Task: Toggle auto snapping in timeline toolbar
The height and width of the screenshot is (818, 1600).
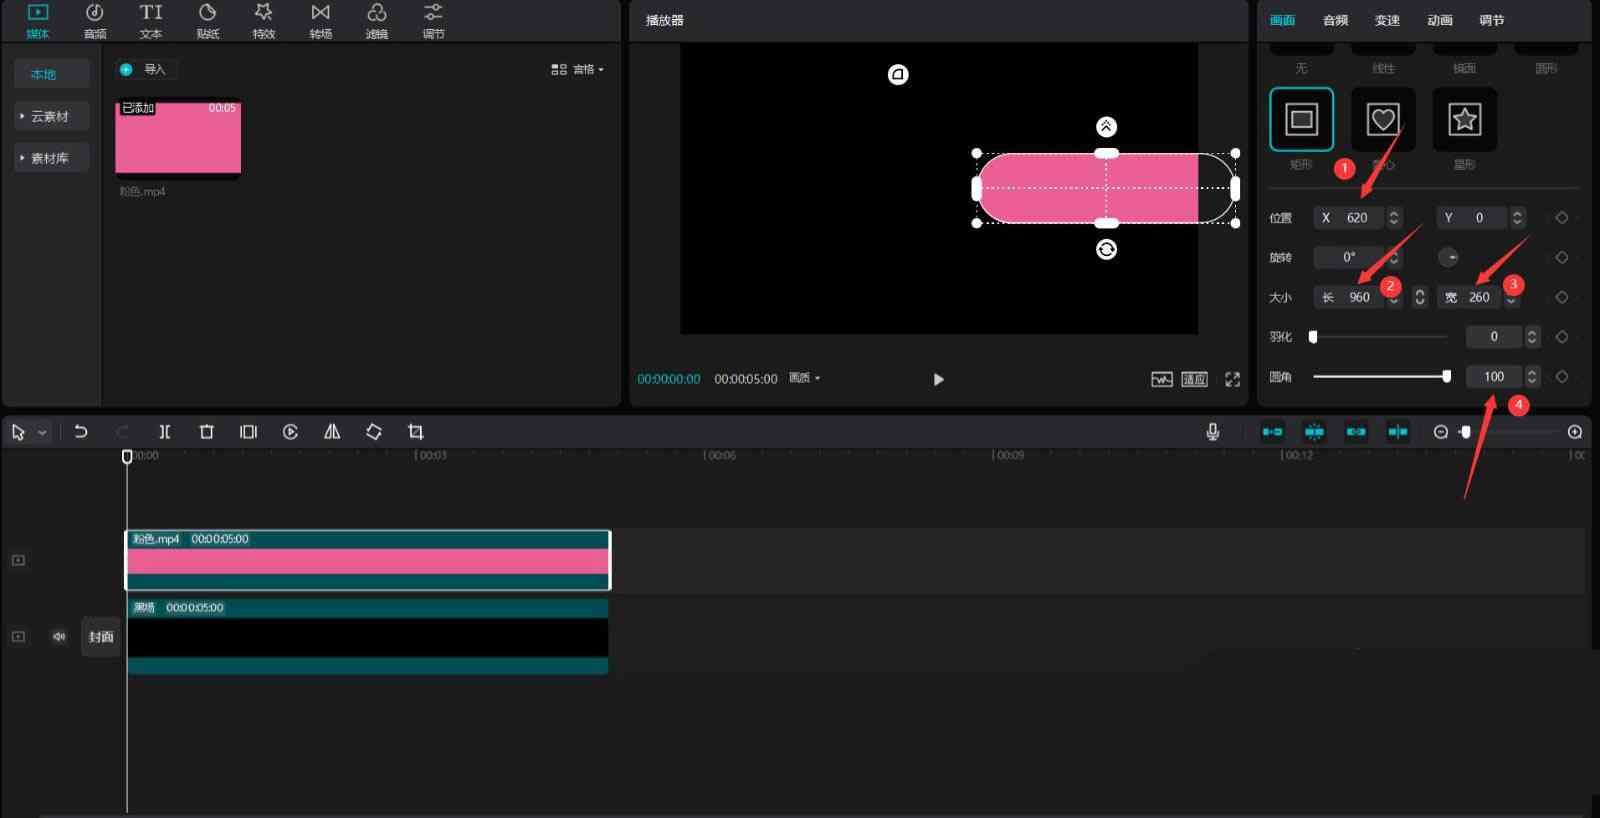Action: pos(1315,432)
